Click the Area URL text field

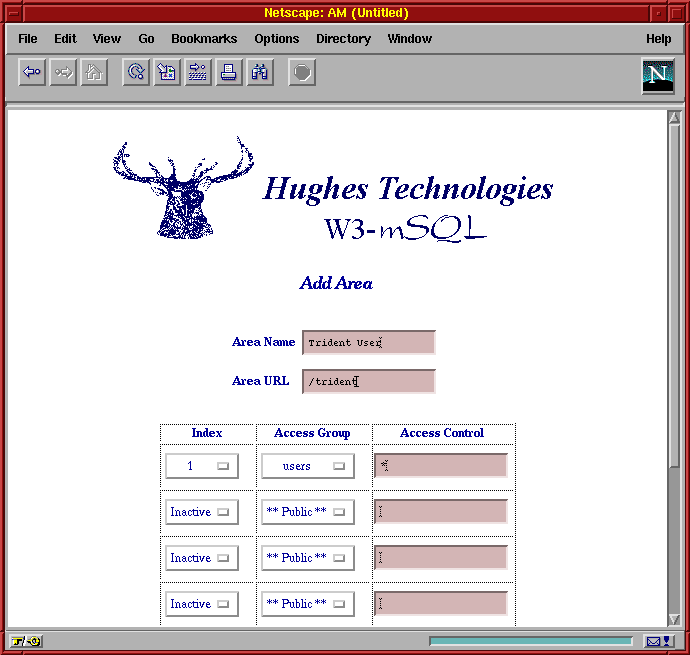[x=369, y=381]
